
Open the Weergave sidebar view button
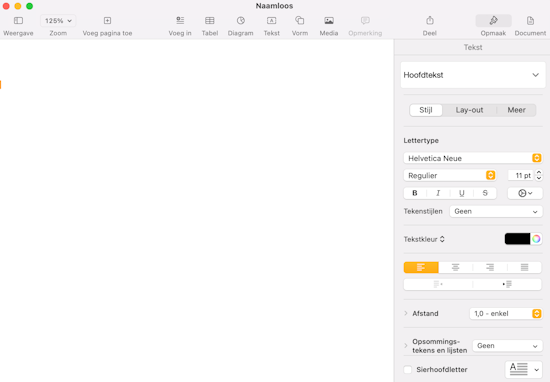tap(18, 21)
